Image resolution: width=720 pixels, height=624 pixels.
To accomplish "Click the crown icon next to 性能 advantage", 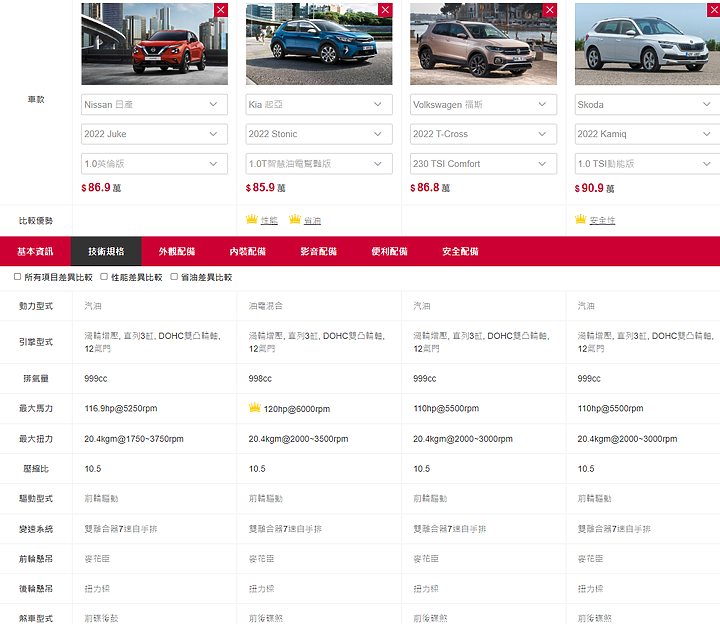I will (x=252, y=219).
